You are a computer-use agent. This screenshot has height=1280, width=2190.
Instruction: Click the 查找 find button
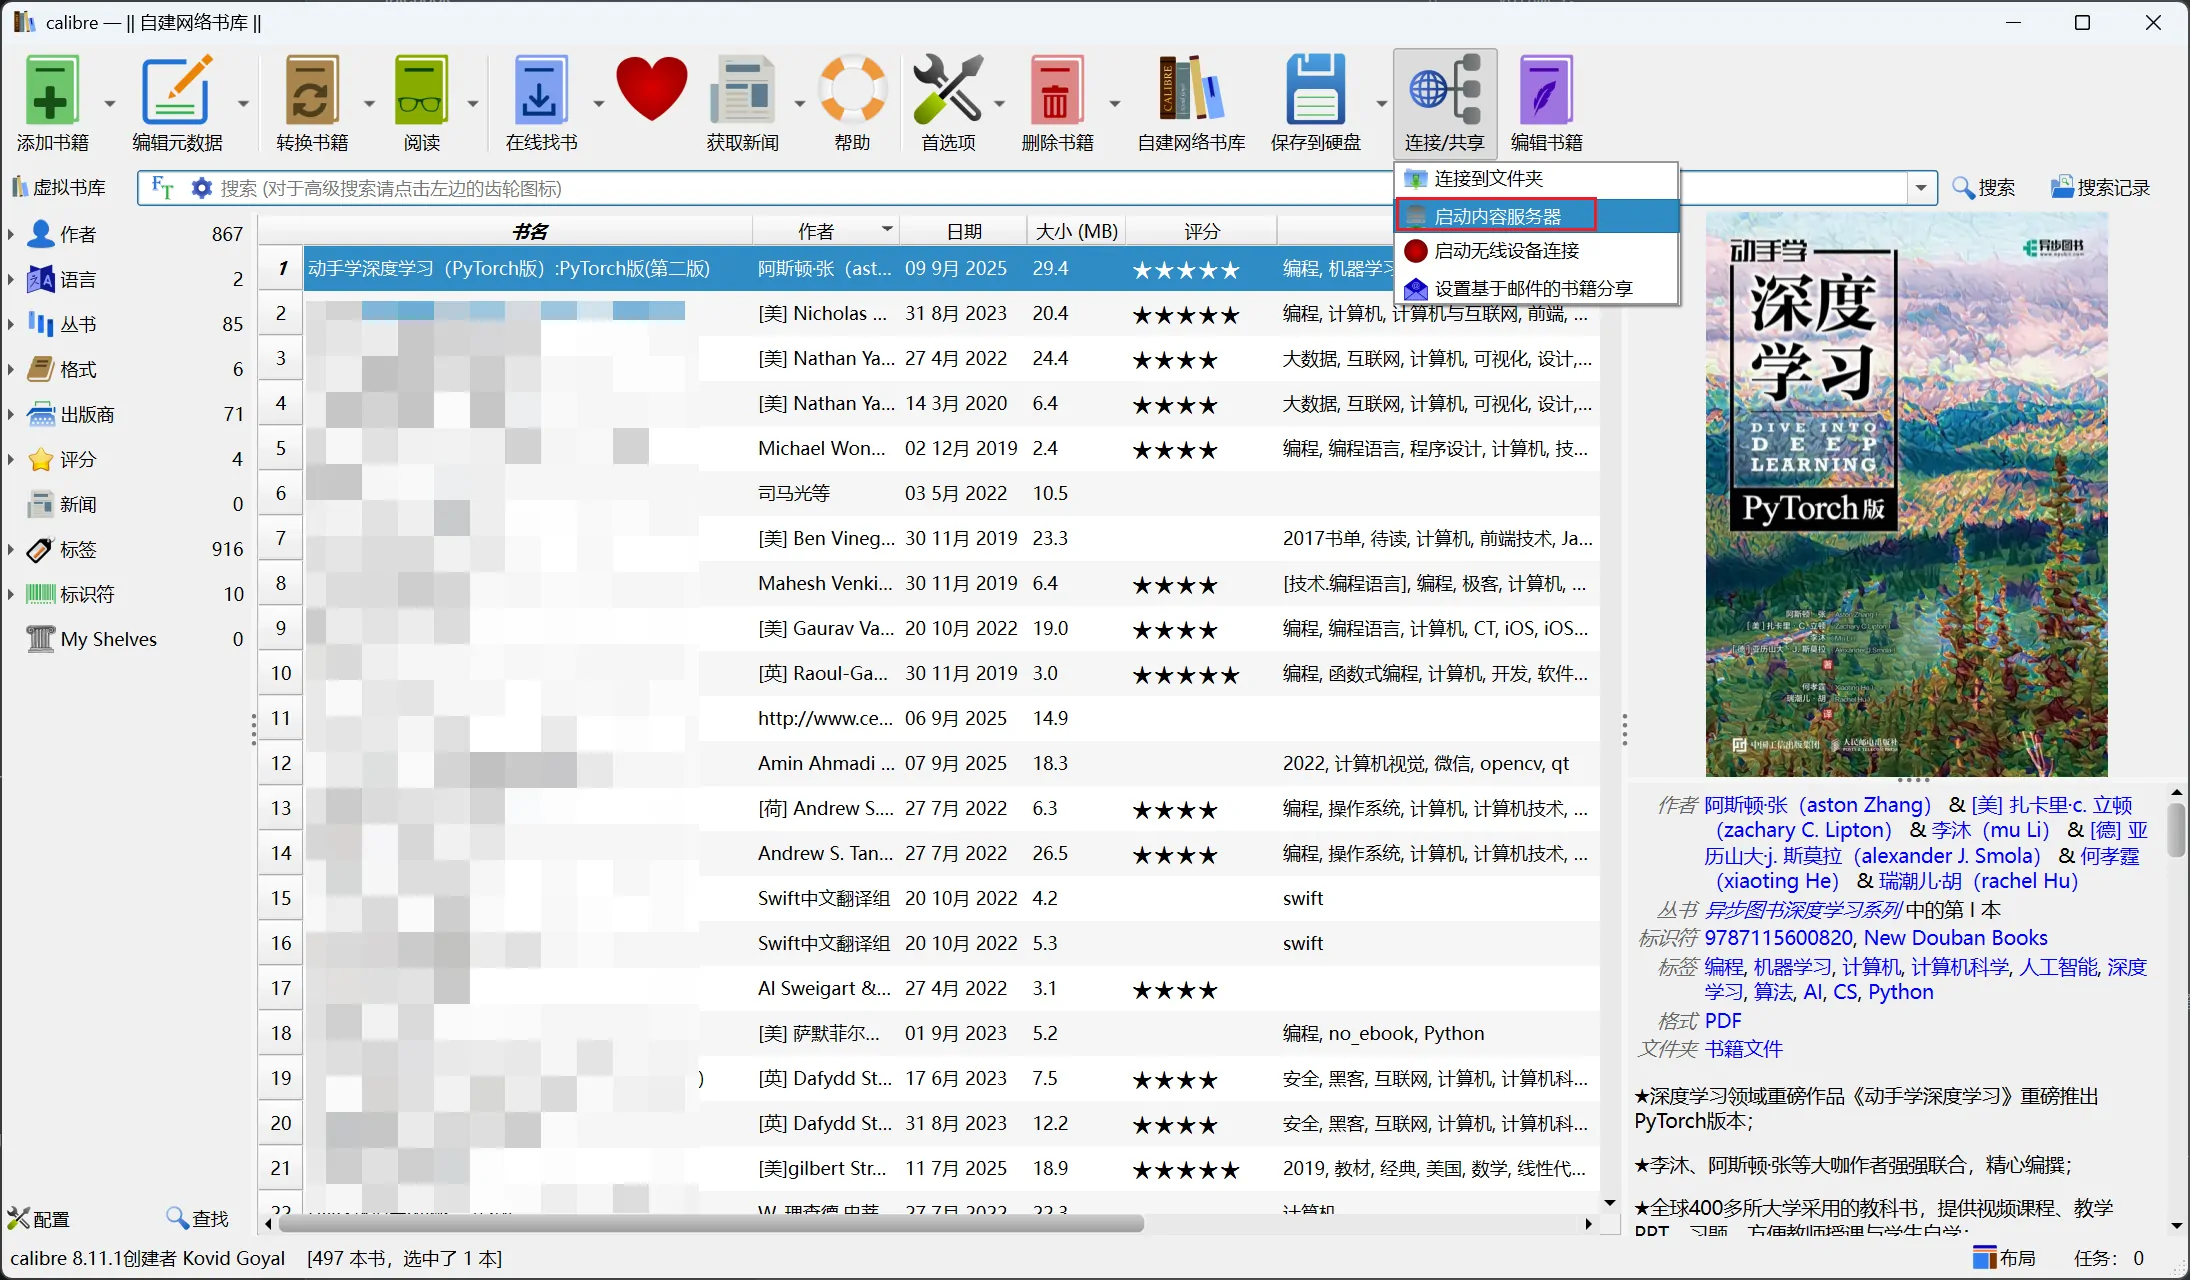click(x=198, y=1218)
